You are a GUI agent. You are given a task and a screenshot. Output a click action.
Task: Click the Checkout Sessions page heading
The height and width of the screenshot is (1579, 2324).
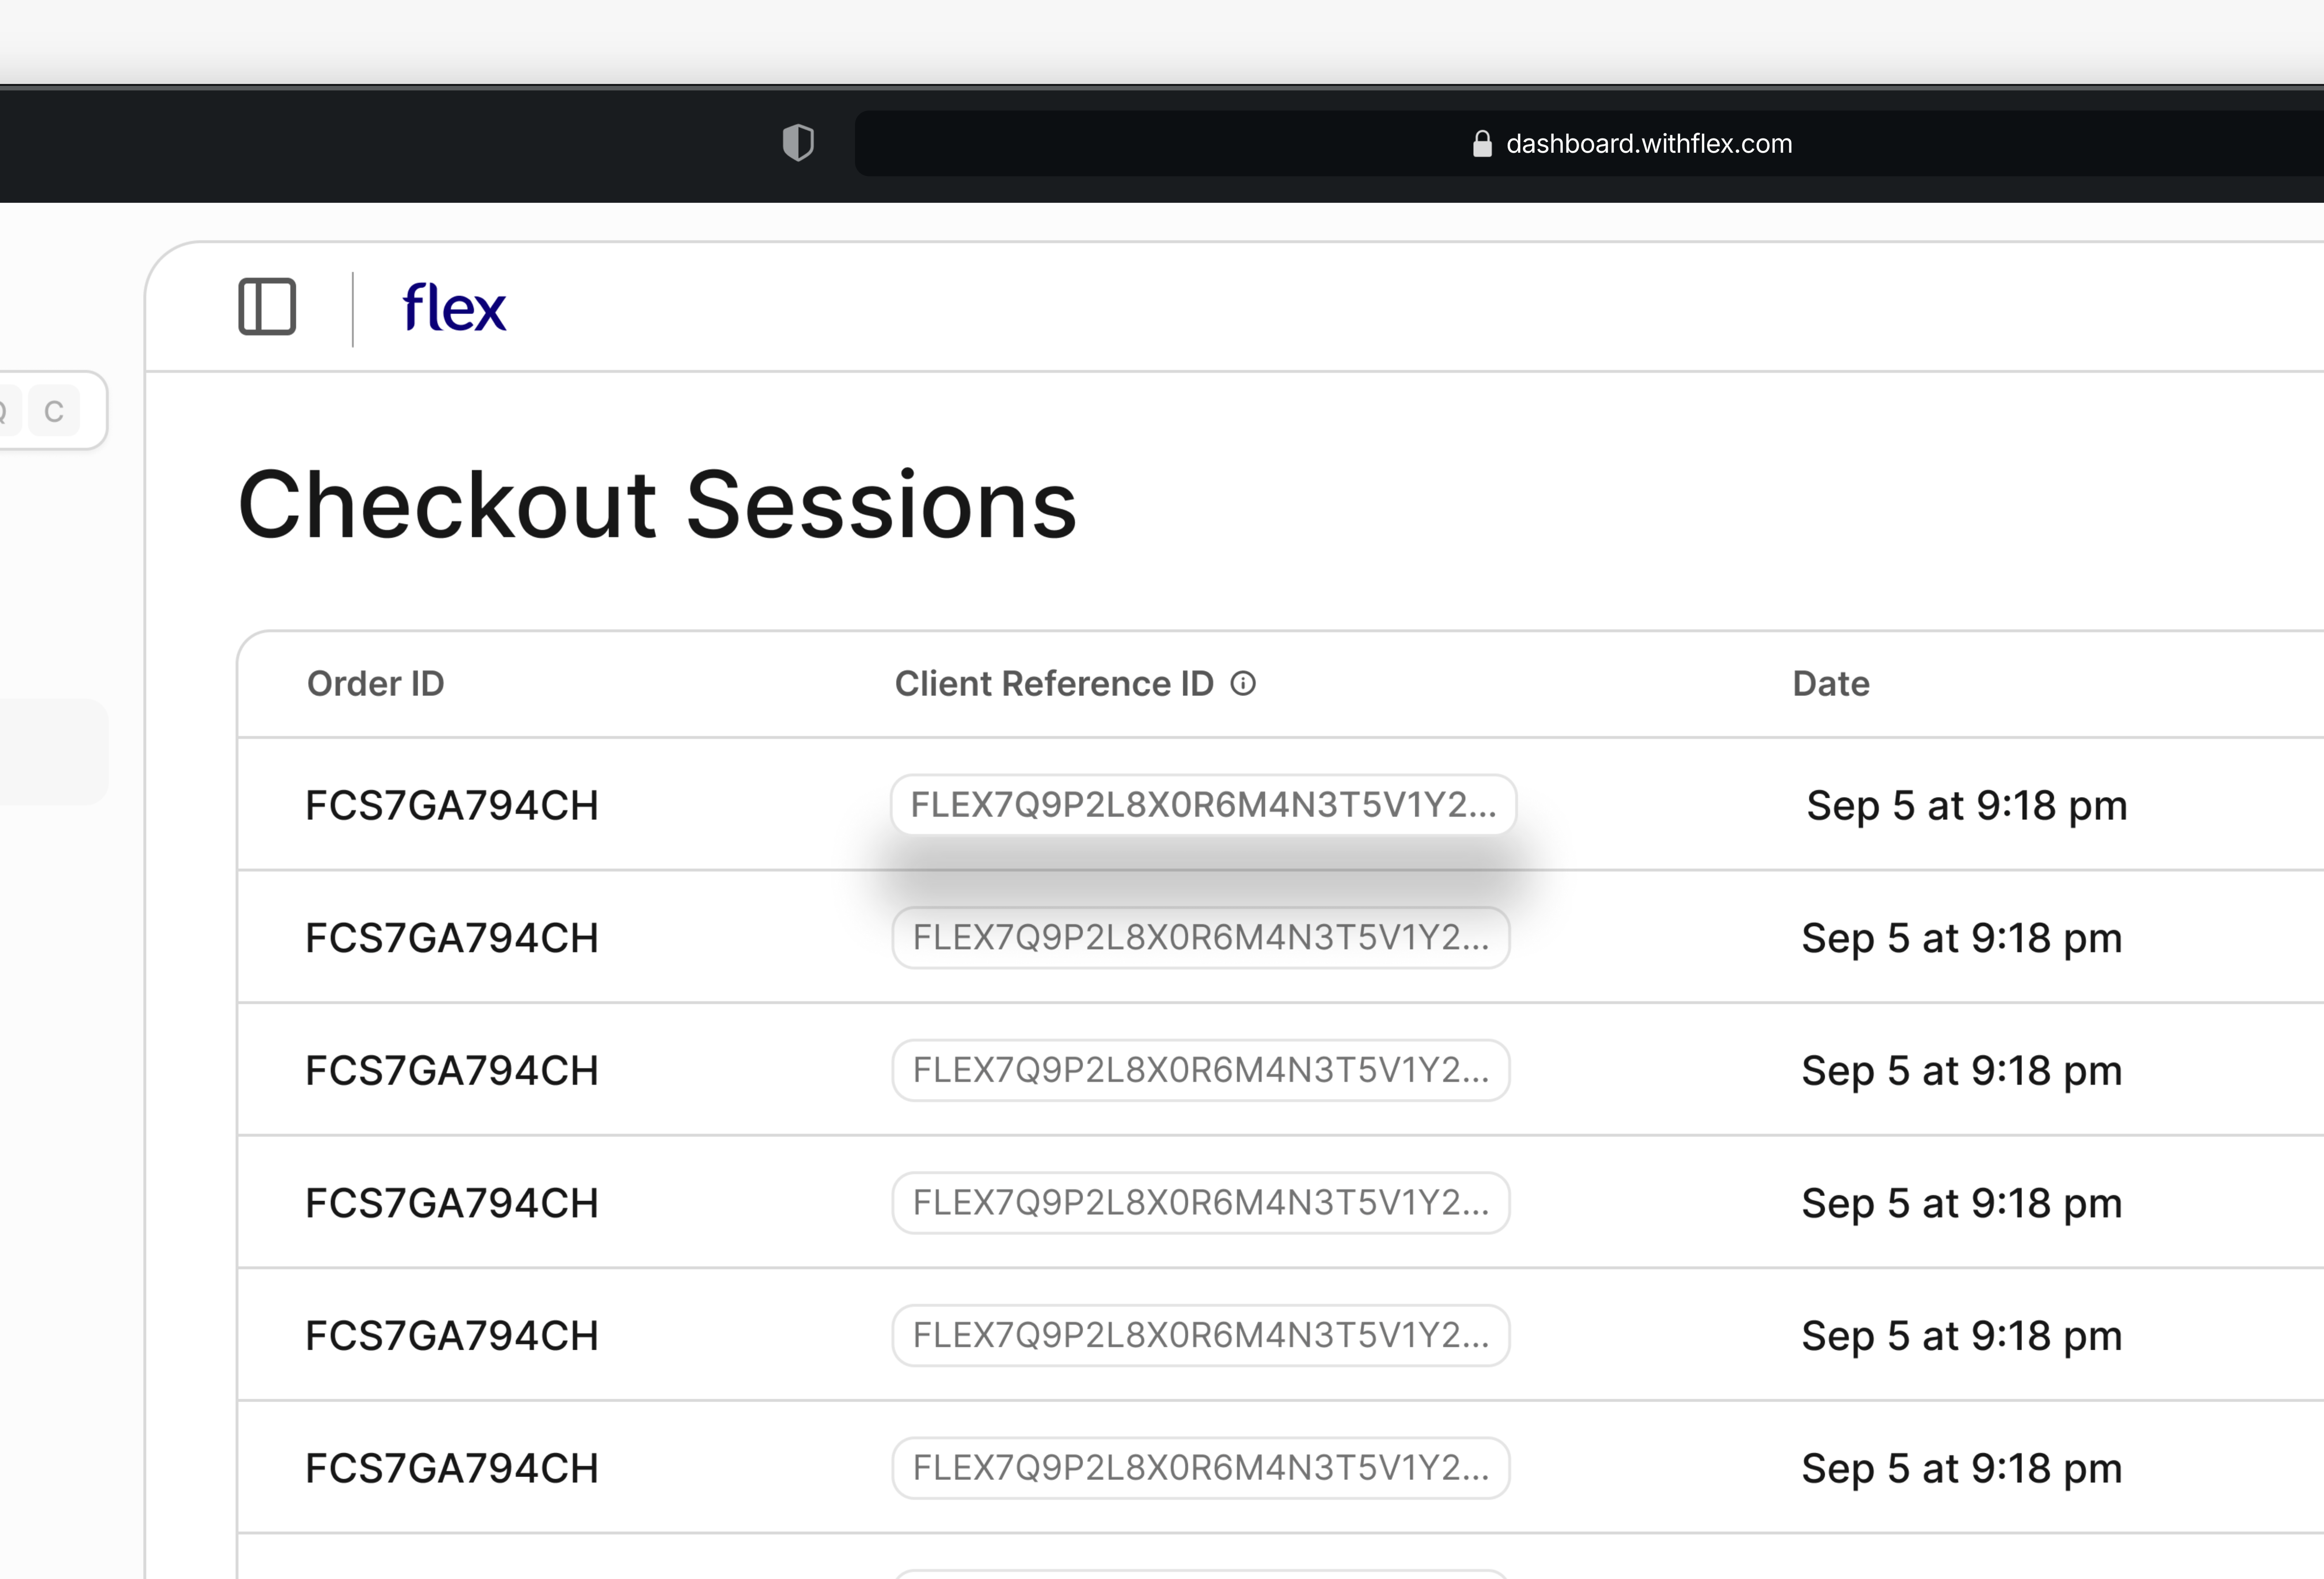(657, 505)
